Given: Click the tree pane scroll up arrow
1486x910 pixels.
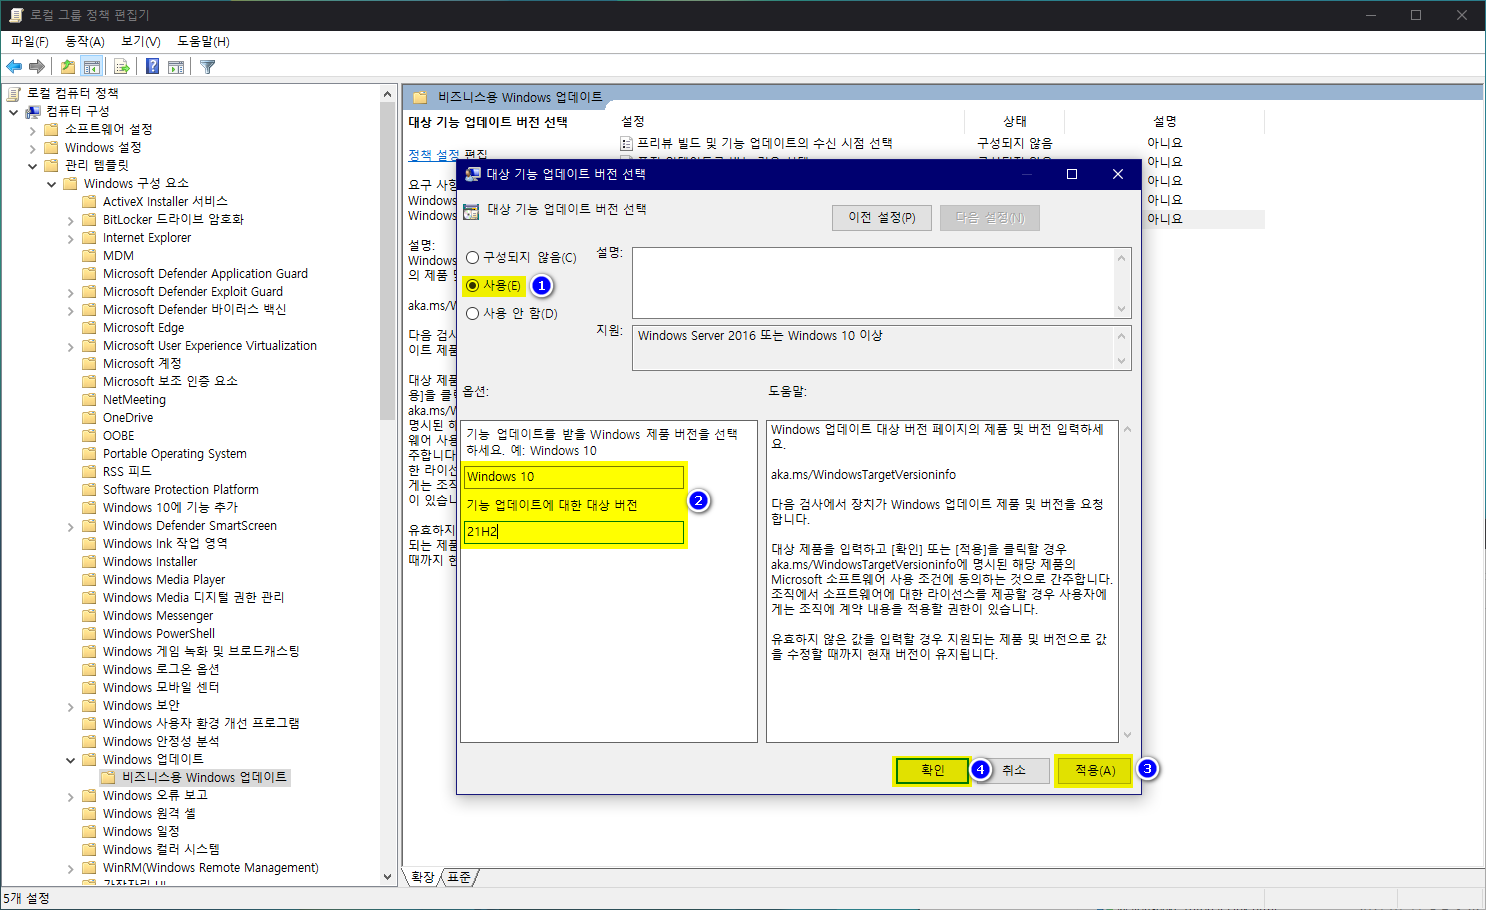Looking at the screenshot, I should [388, 93].
